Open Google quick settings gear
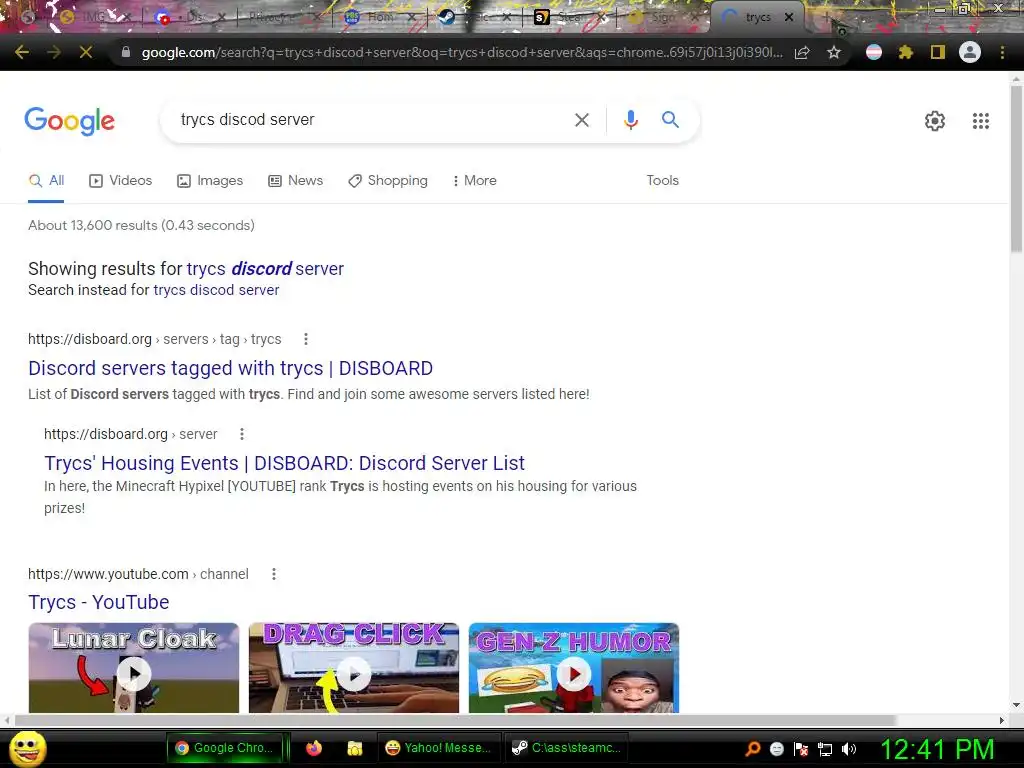The width and height of the screenshot is (1024, 768). pyautogui.click(x=935, y=121)
